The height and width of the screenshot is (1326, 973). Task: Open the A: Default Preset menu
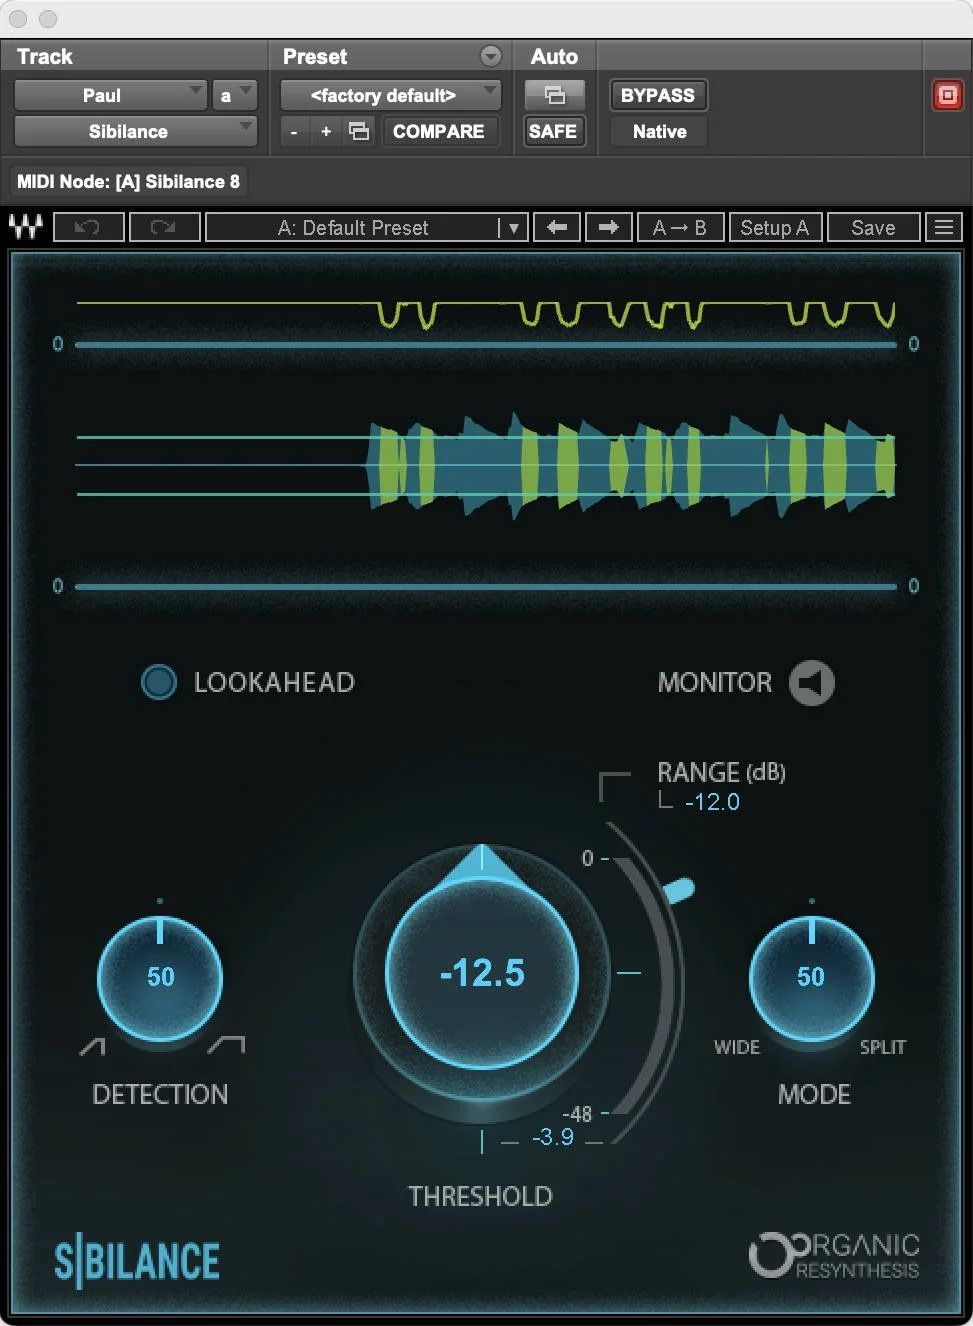(x=352, y=228)
